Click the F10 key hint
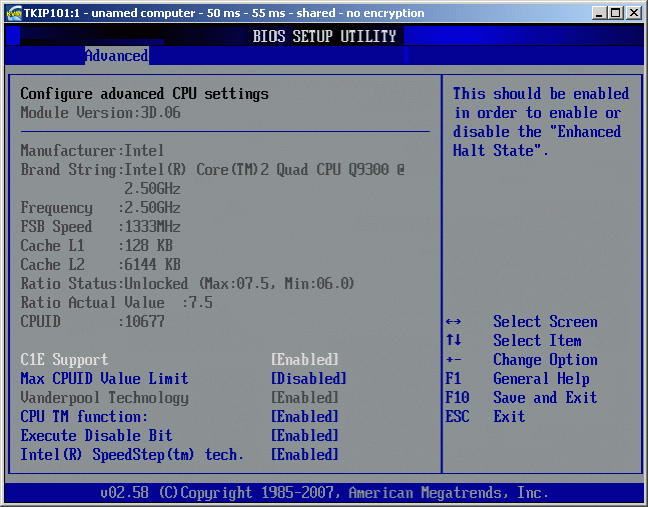 457,398
